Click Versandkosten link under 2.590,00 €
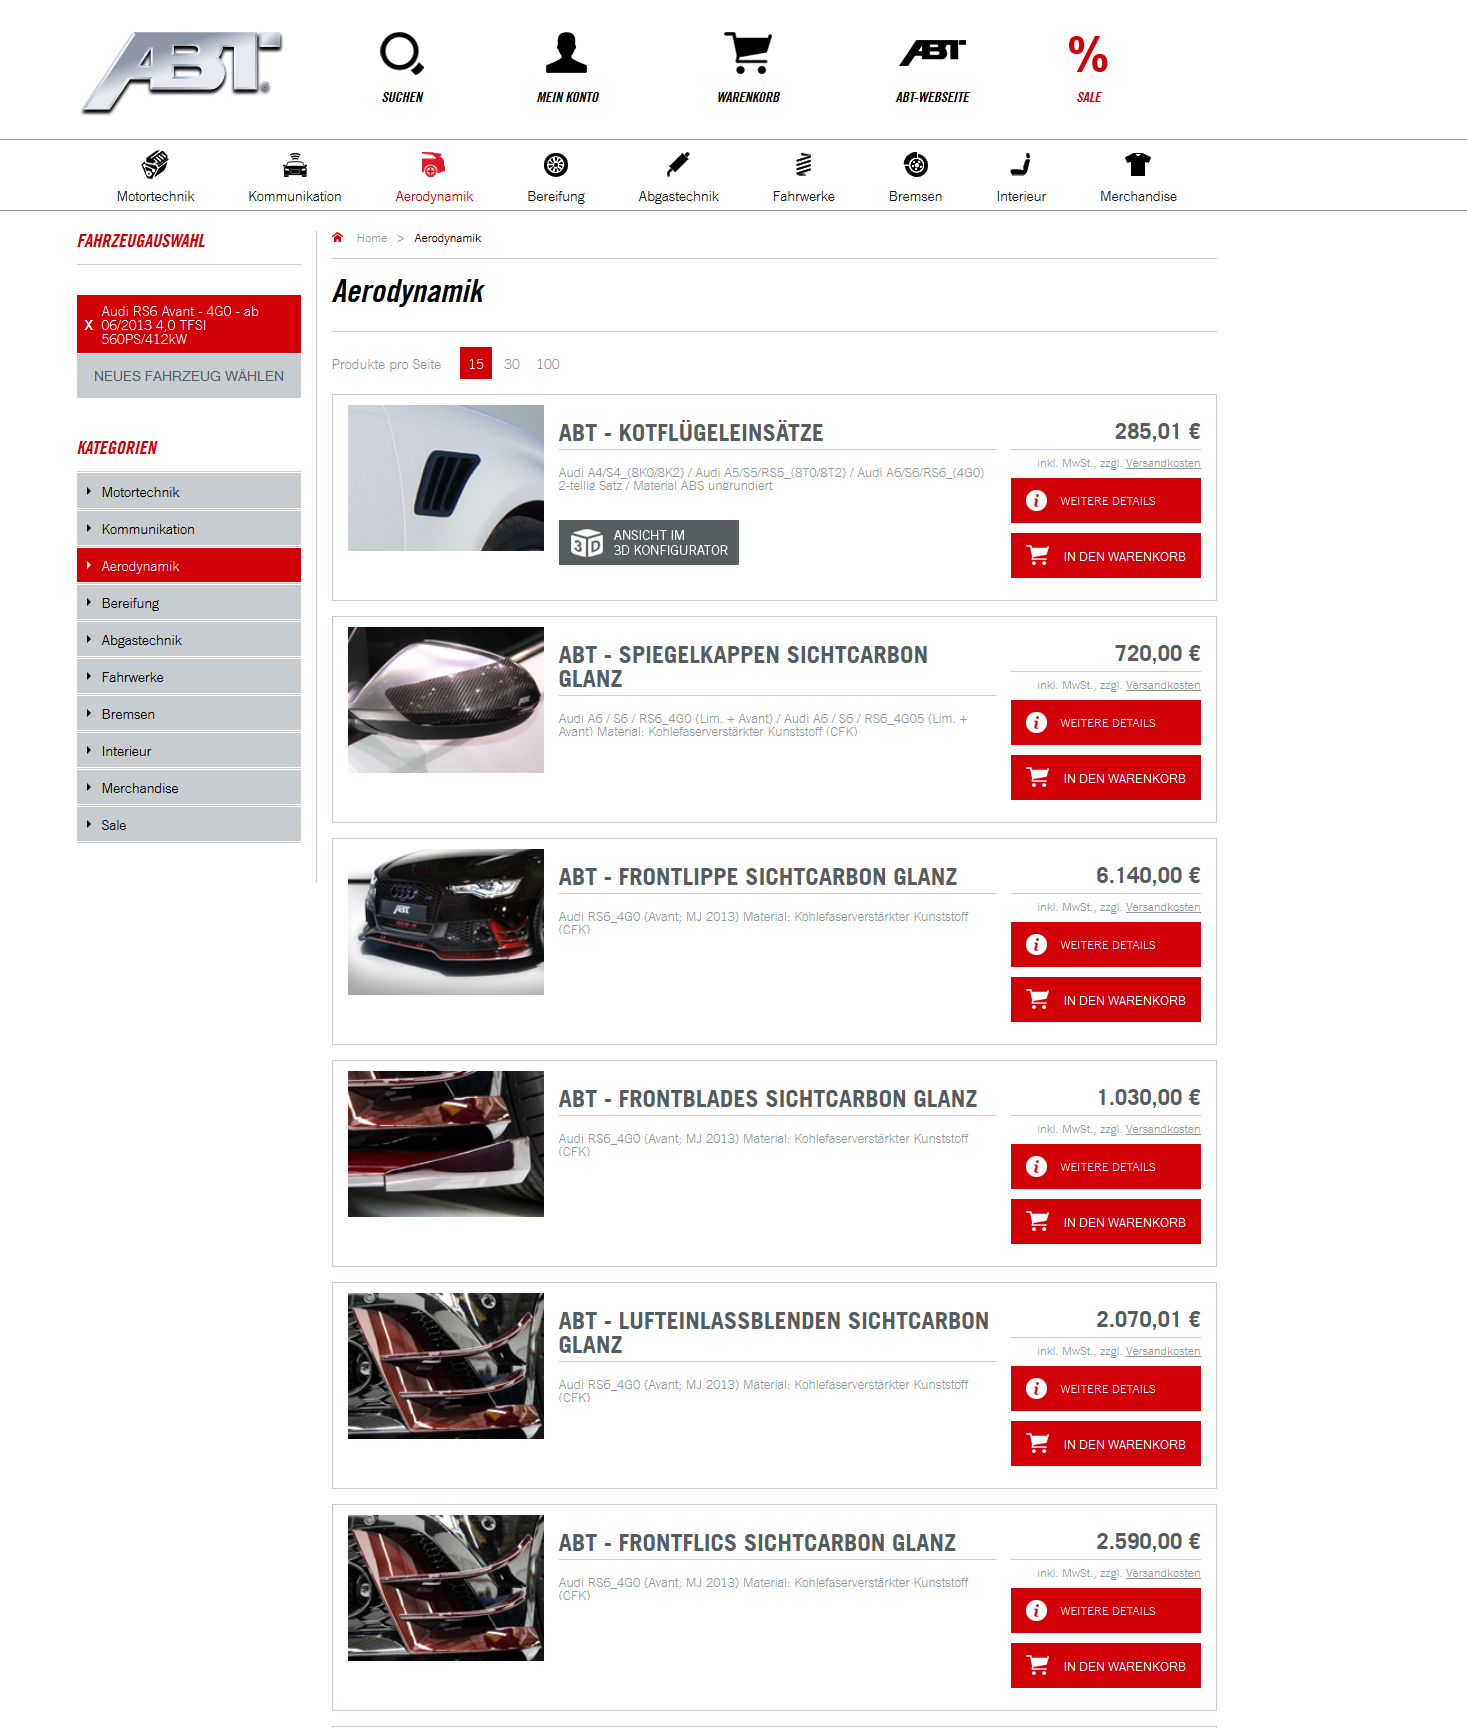The image size is (1467, 1728). 1163,1573
